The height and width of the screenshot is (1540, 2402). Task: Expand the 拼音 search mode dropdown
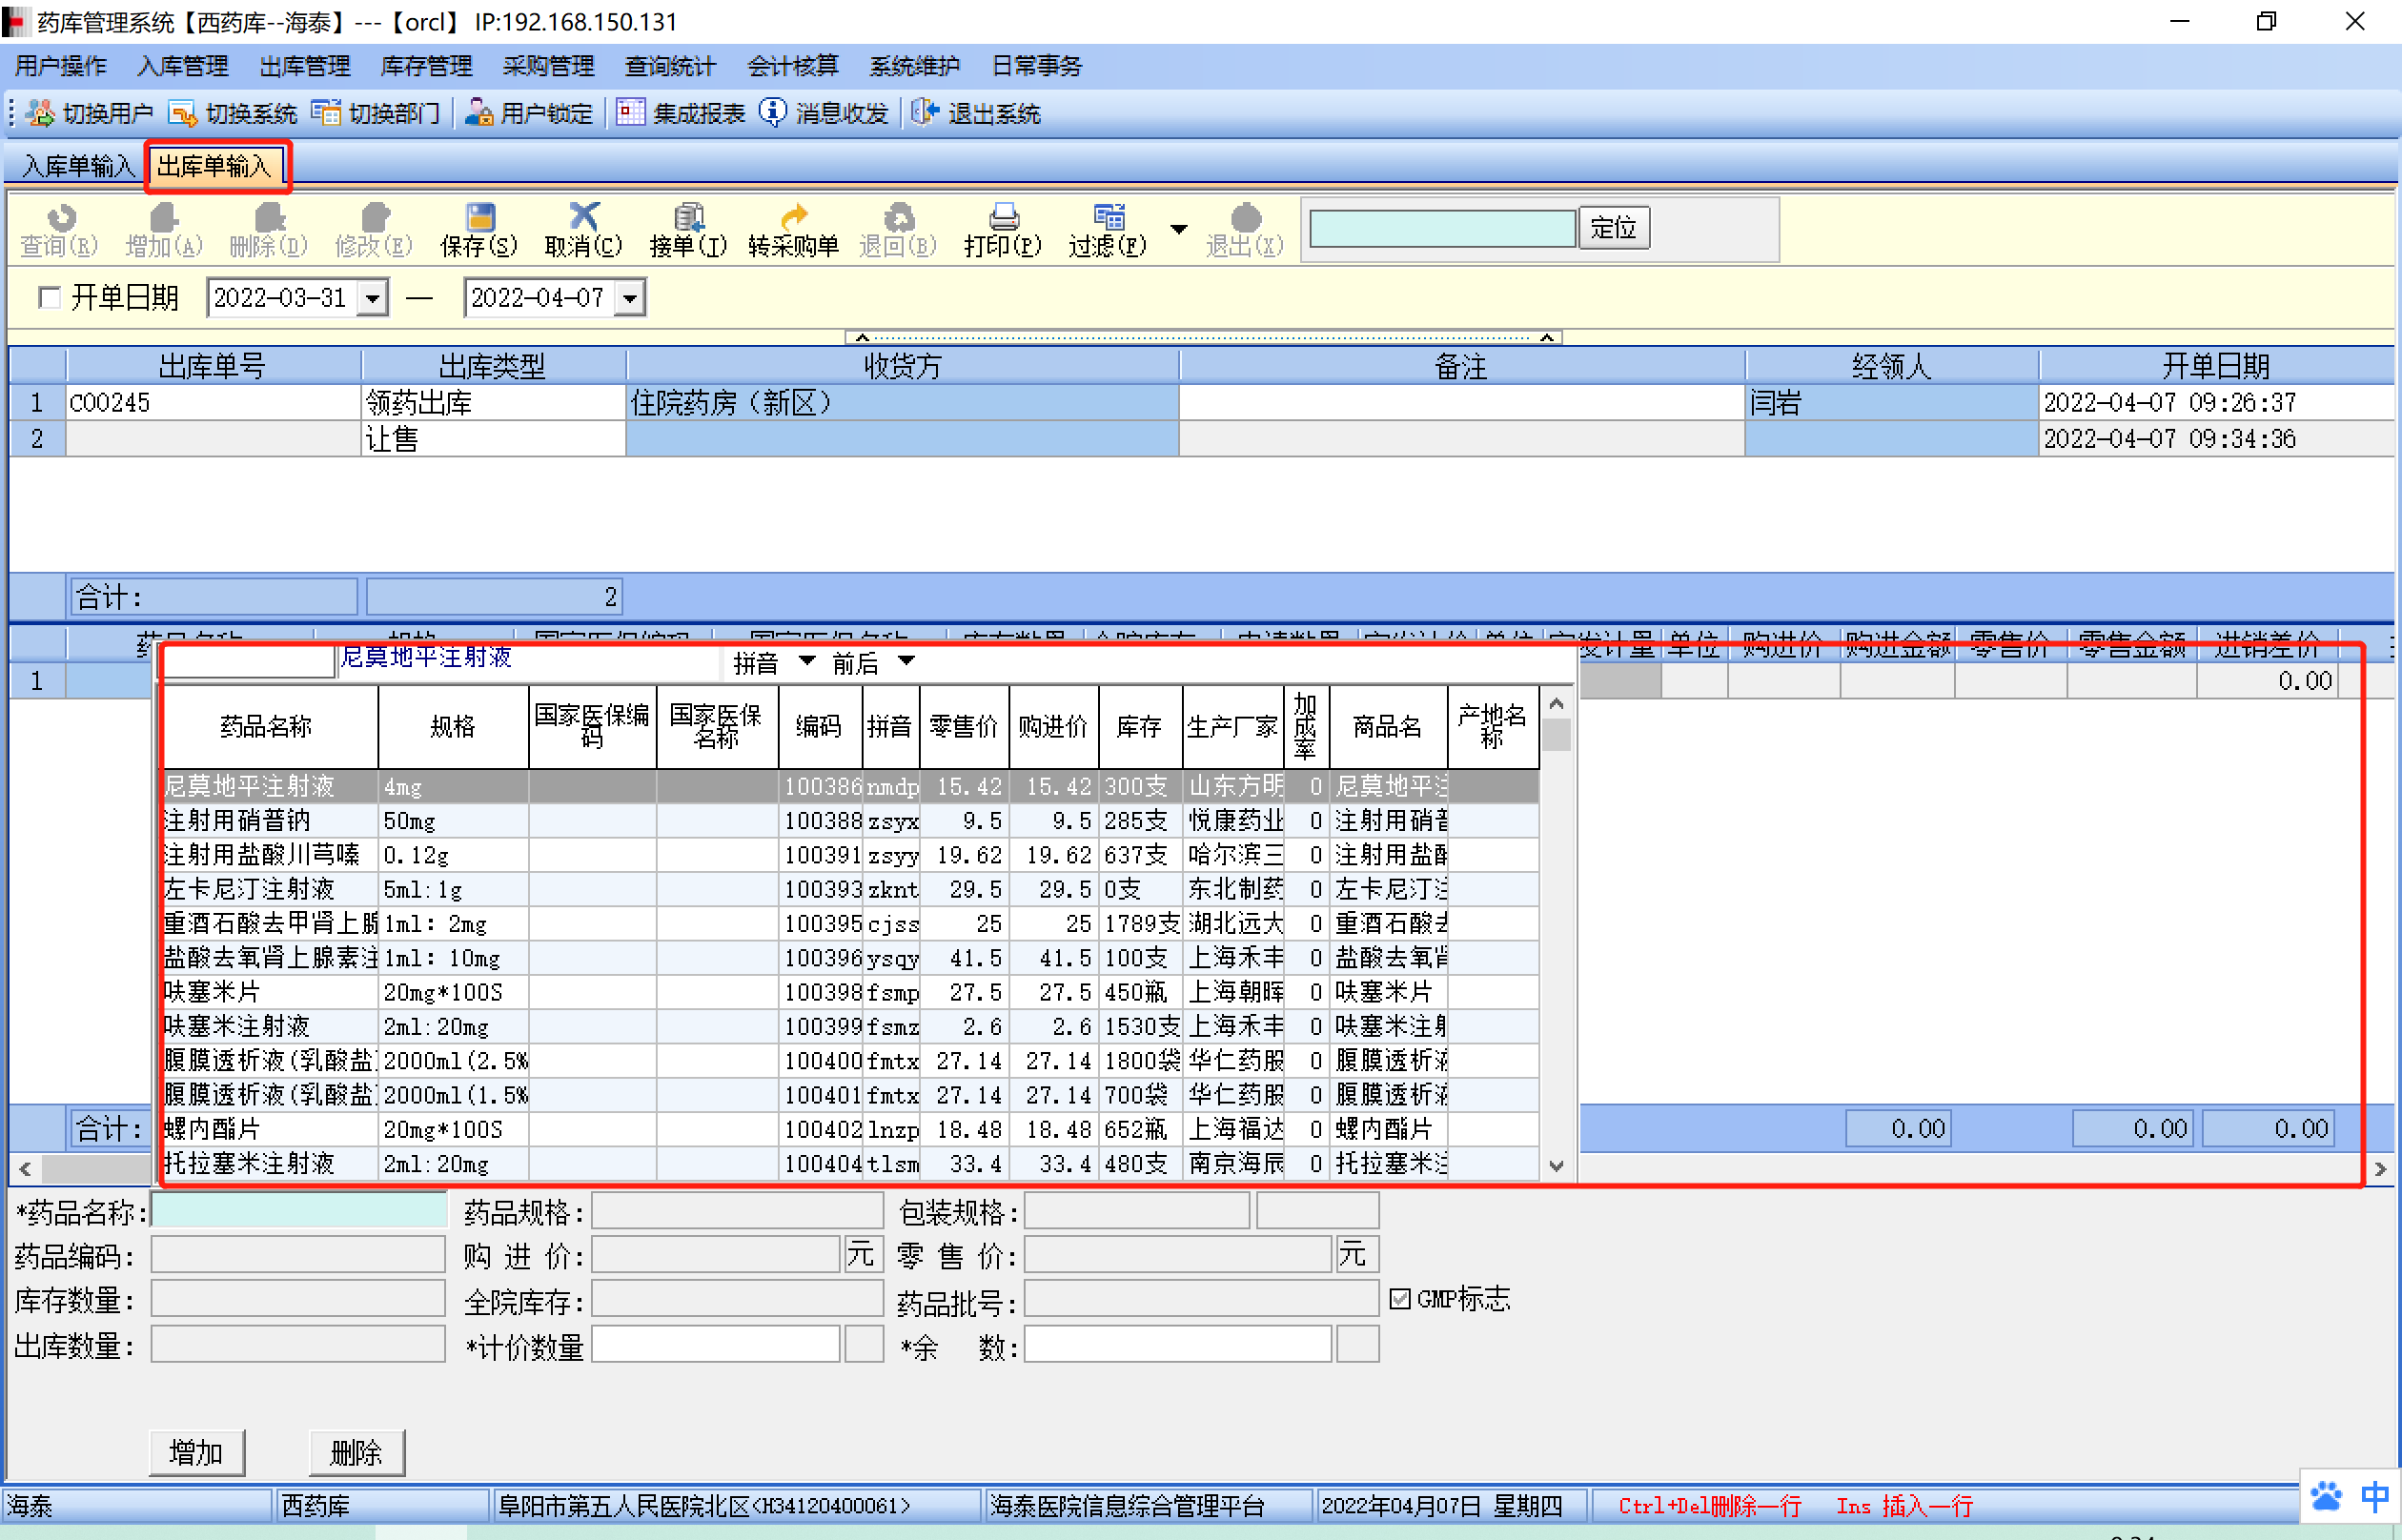coord(807,661)
